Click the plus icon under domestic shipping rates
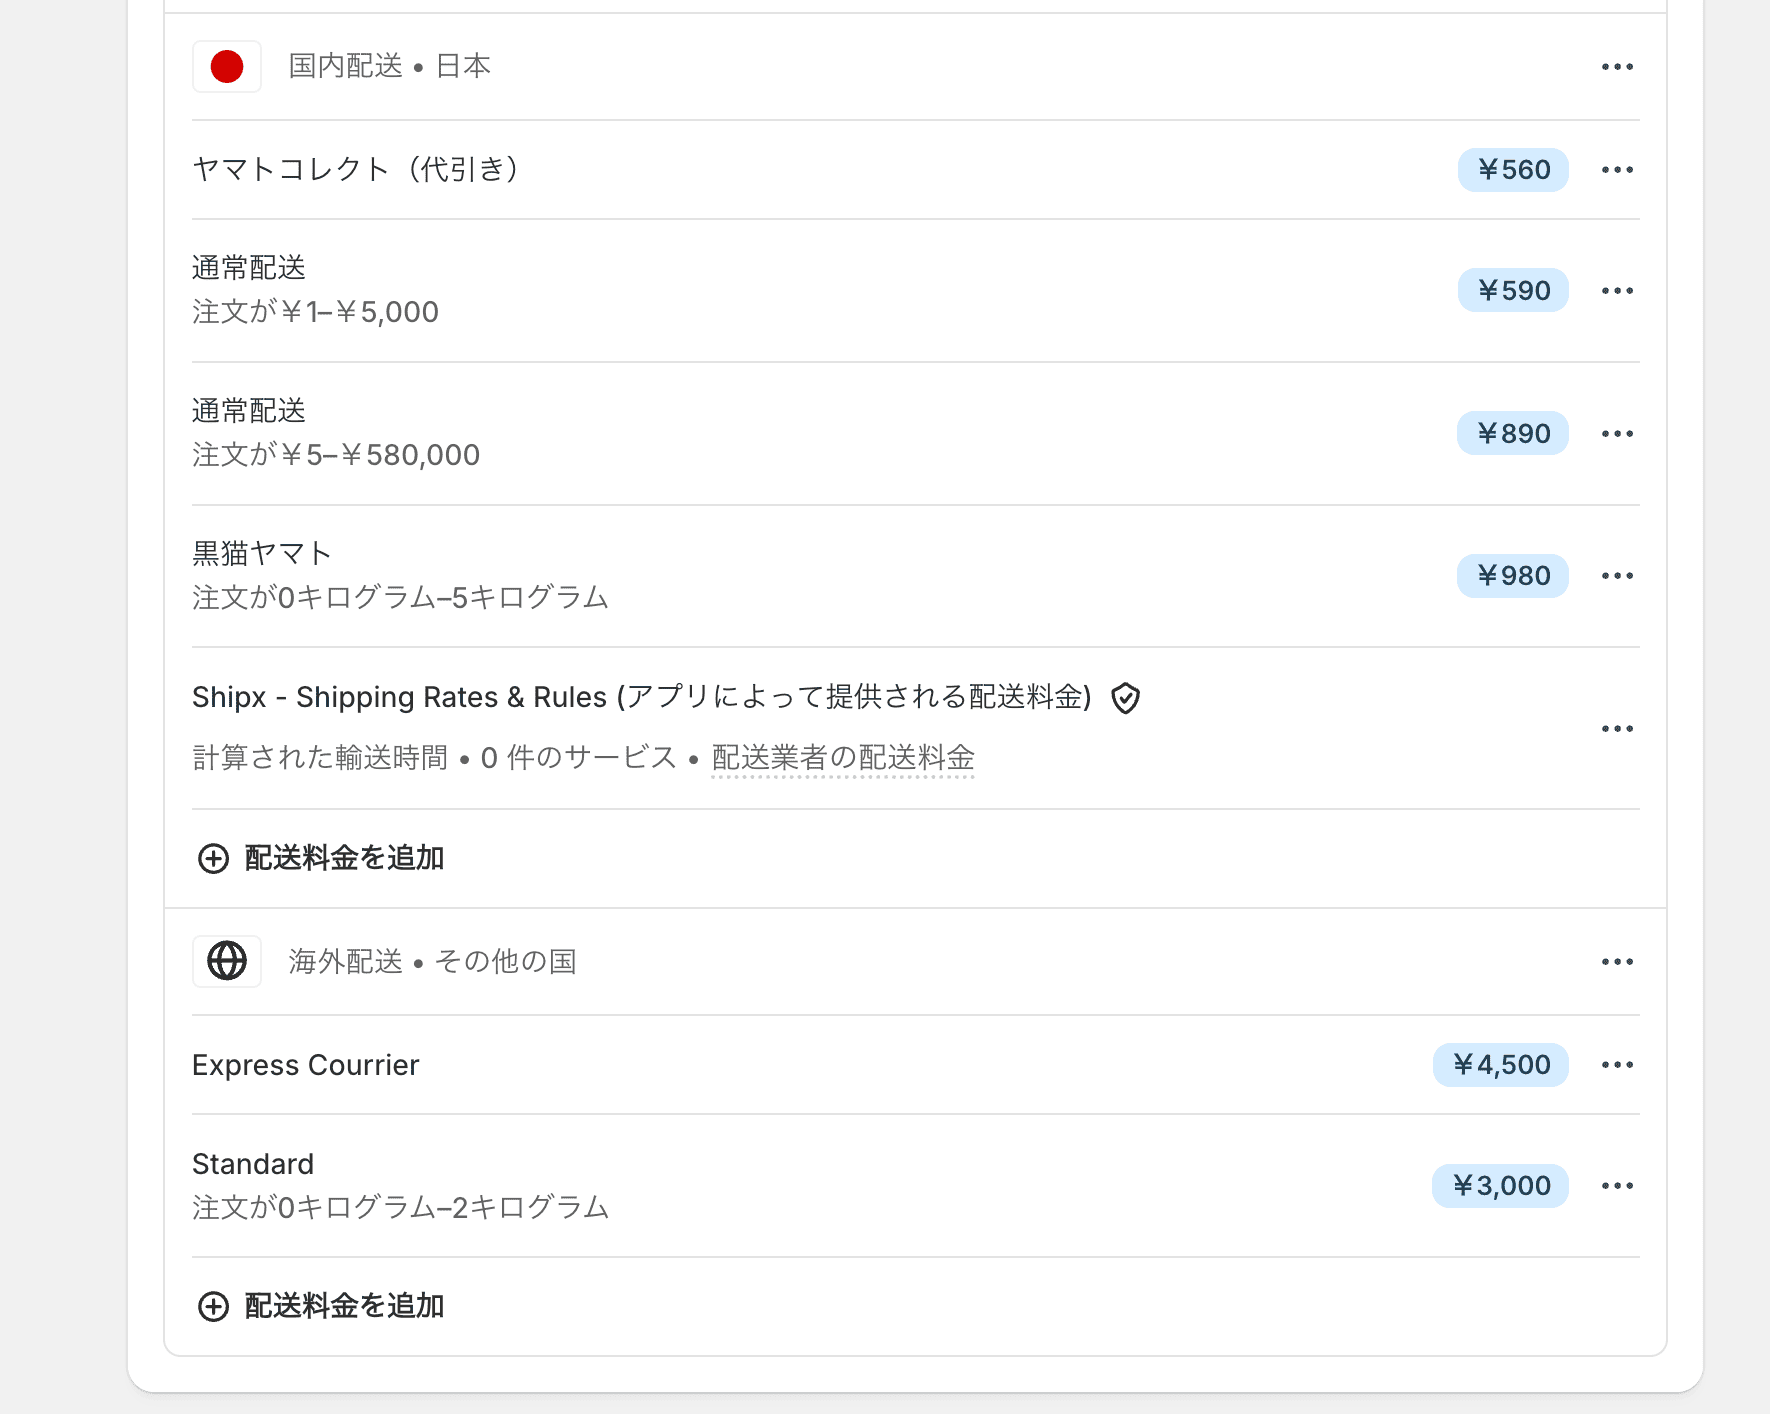The image size is (1770, 1414). click(212, 858)
